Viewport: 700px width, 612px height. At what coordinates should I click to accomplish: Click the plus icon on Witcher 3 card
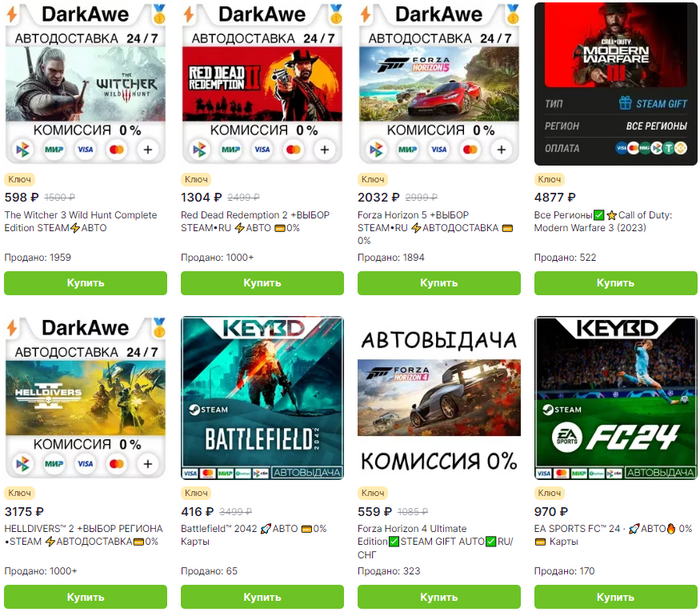point(148,150)
